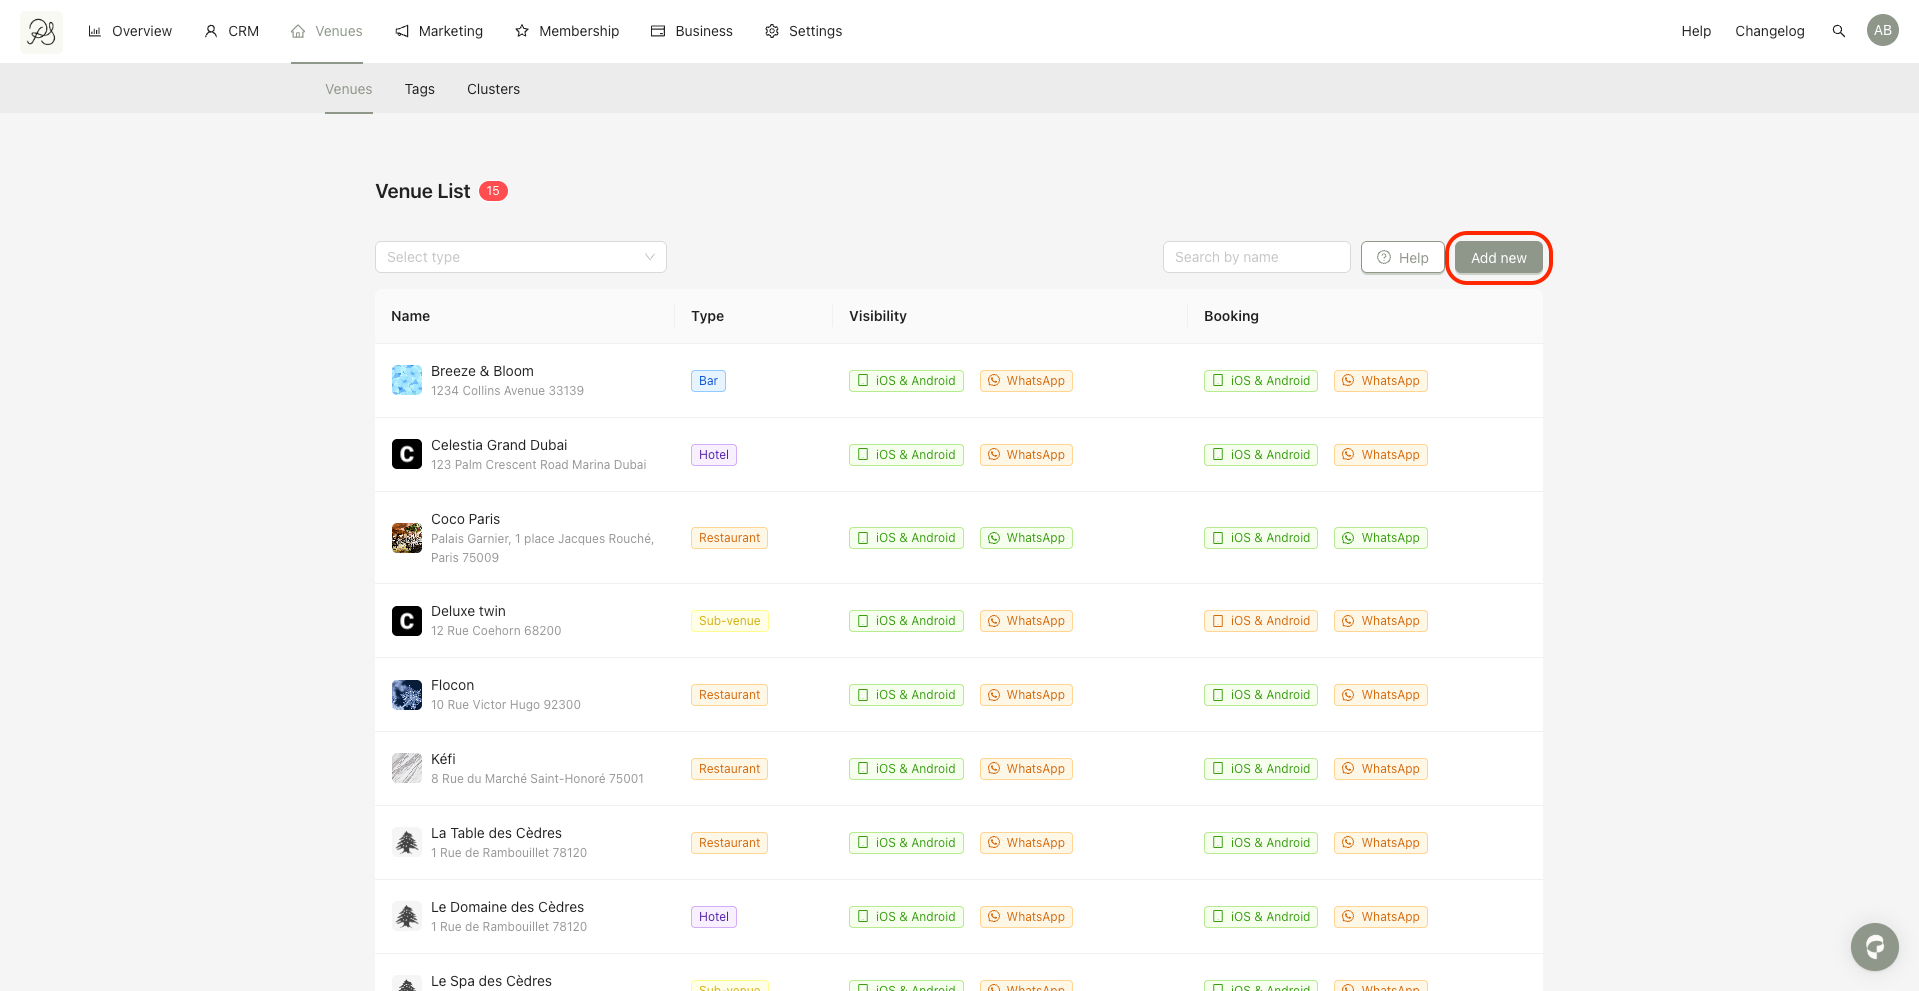Click Breeze & Bloom visibility WhatsApp tag
This screenshot has height=991, width=1919.
pos(1026,381)
